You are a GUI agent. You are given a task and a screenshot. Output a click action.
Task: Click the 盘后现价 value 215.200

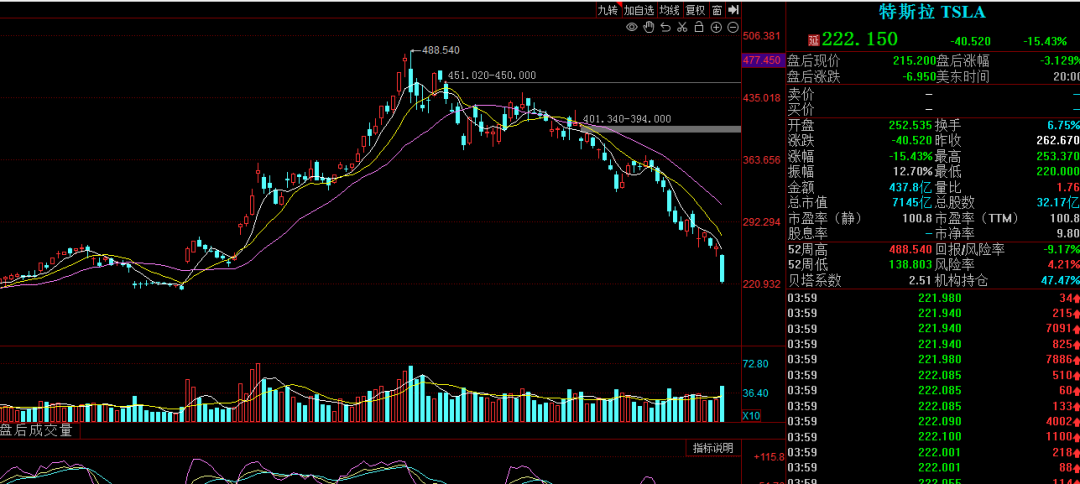(x=913, y=61)
